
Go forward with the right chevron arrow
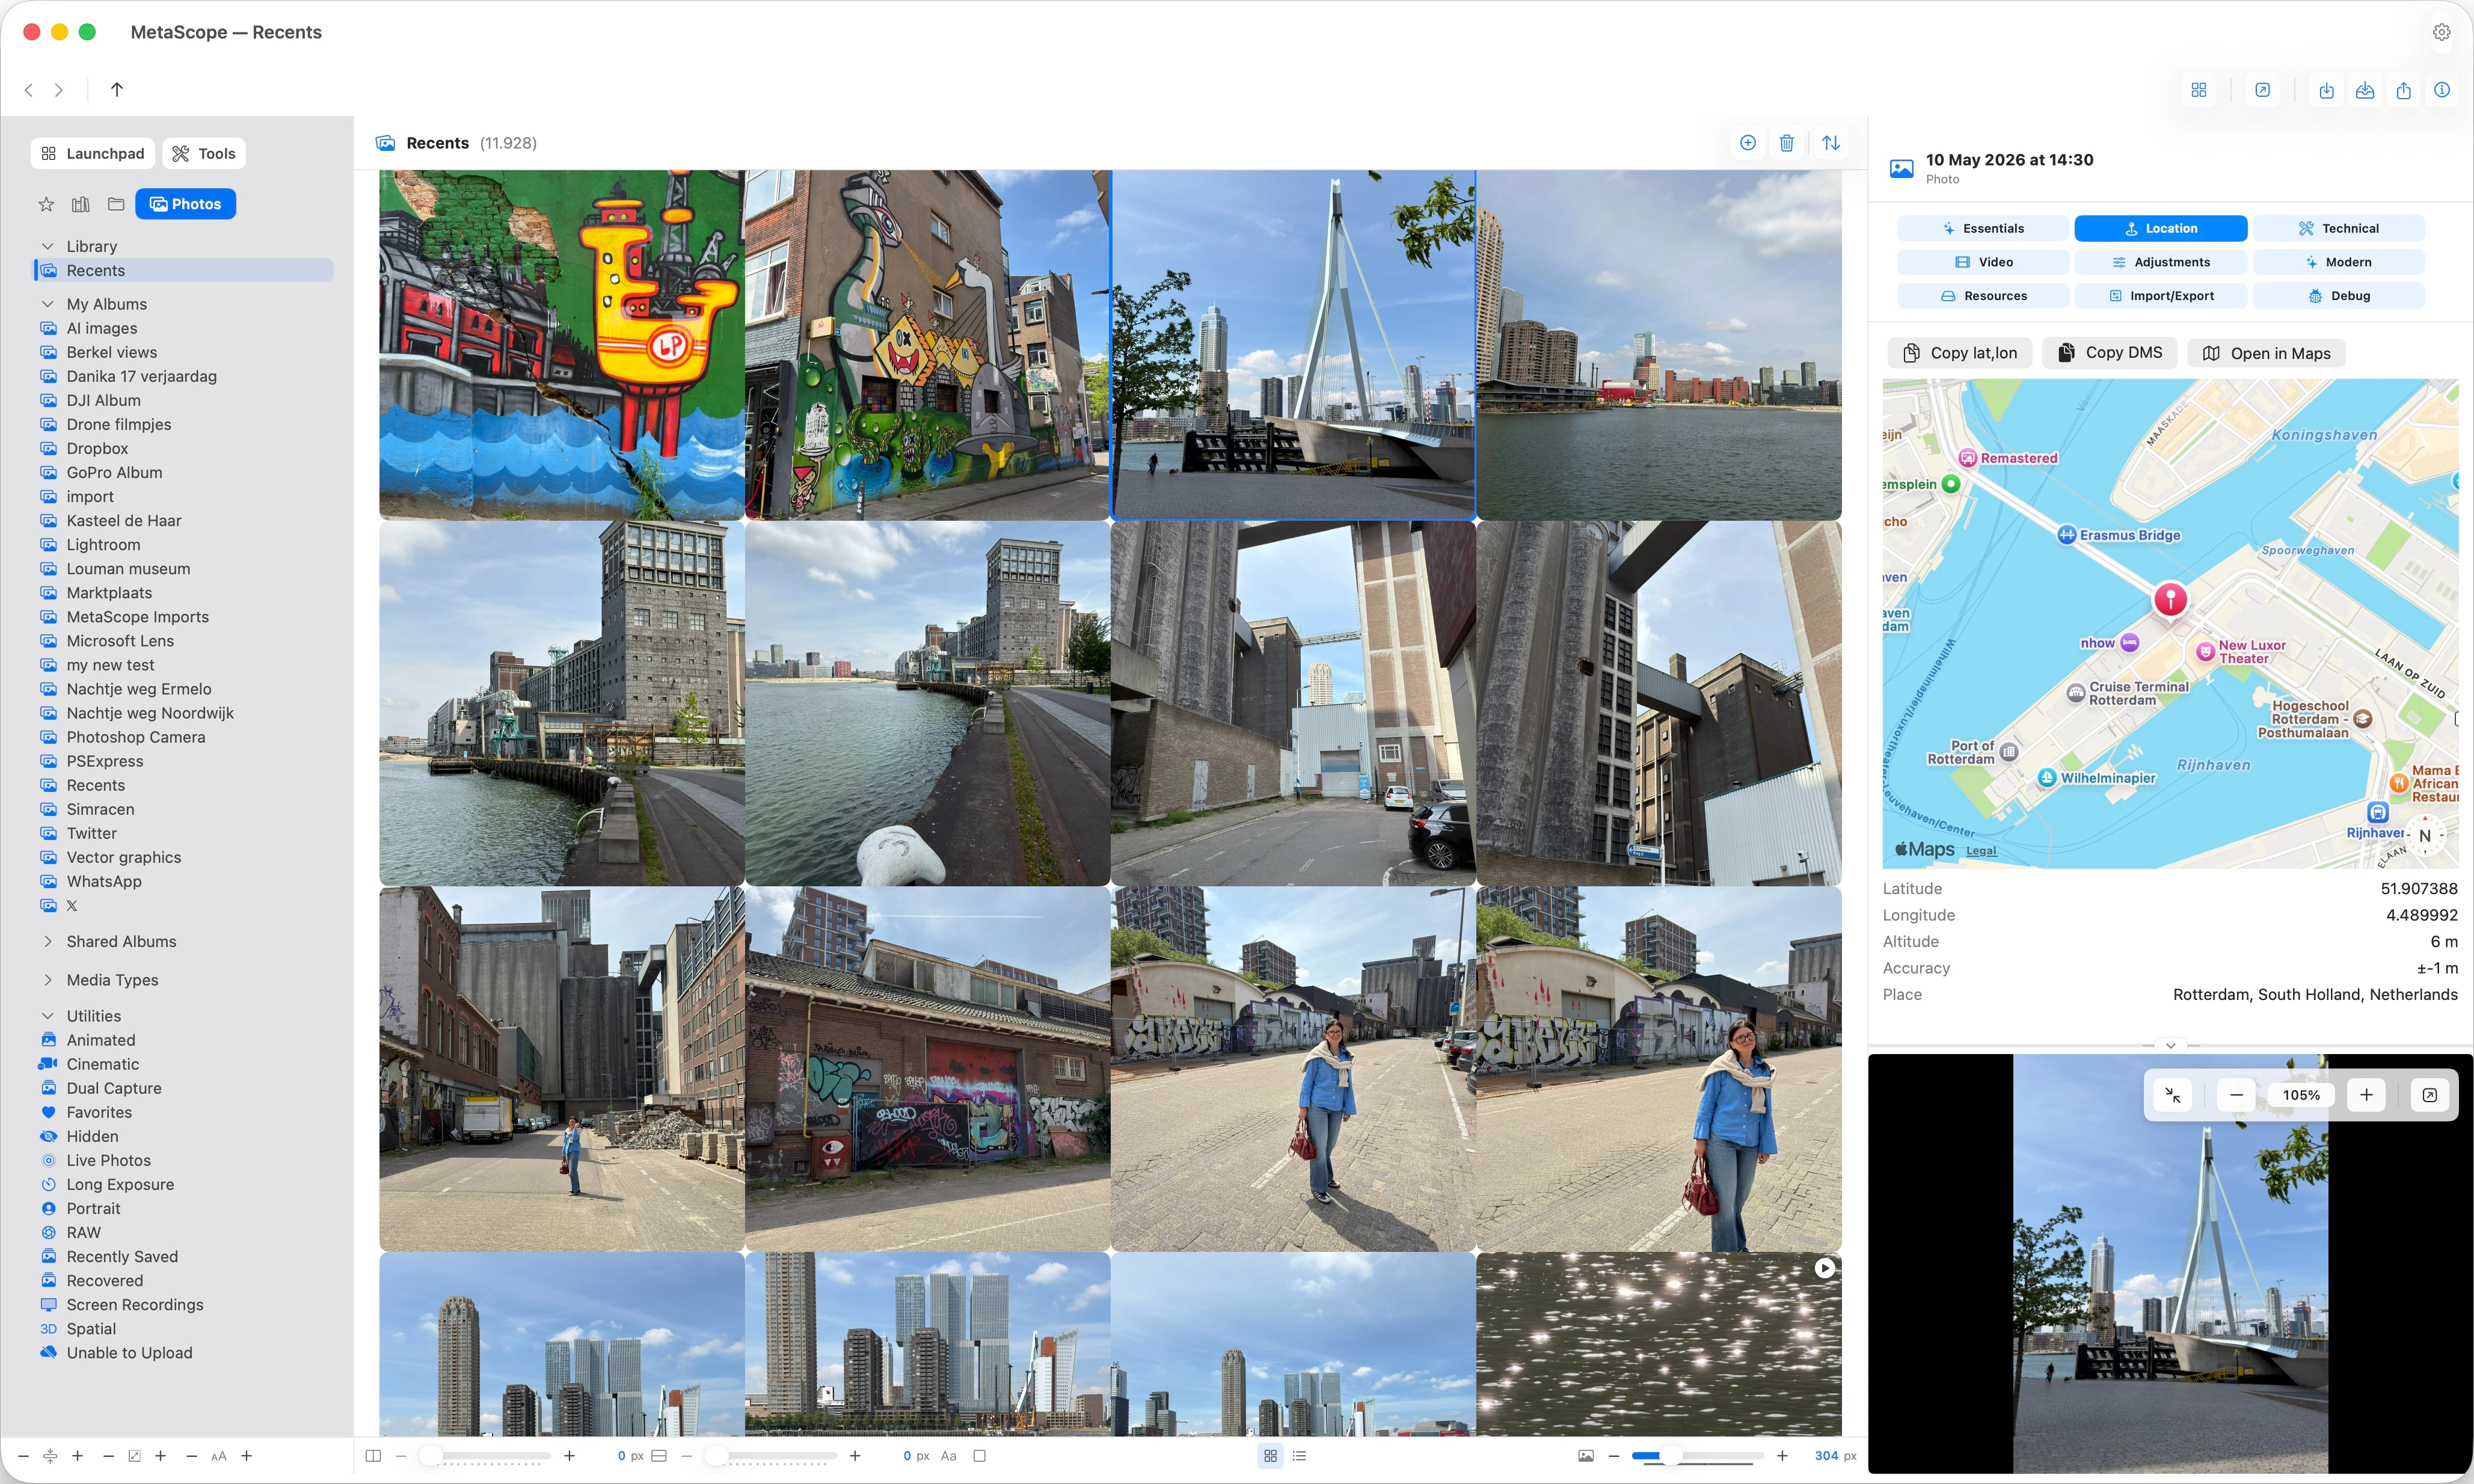59,90
